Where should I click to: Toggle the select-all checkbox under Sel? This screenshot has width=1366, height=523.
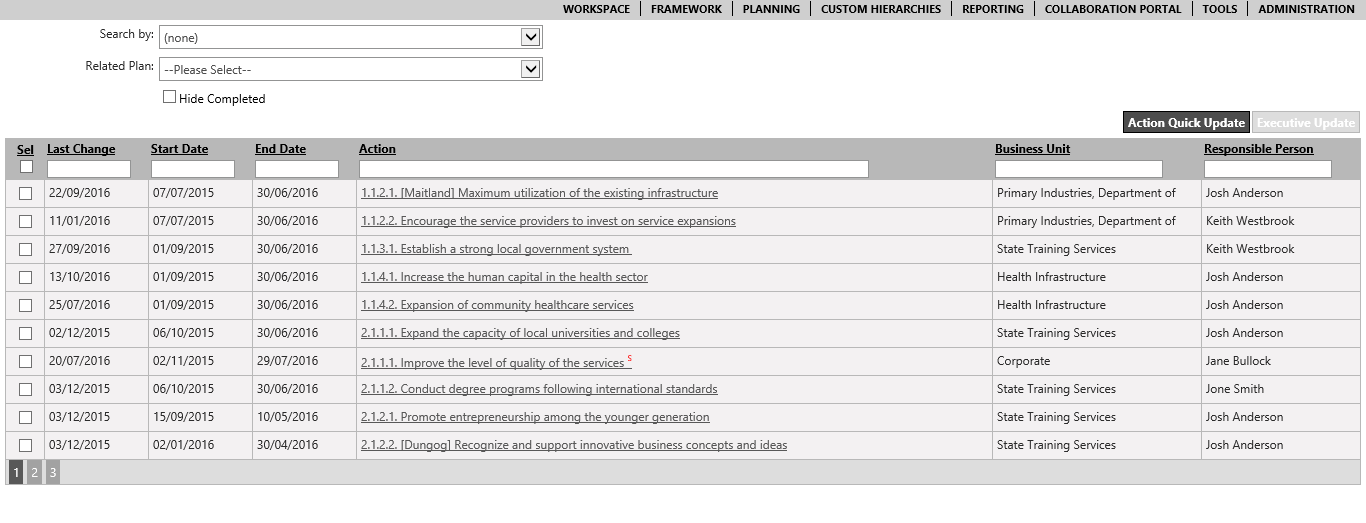click(26, 167)
